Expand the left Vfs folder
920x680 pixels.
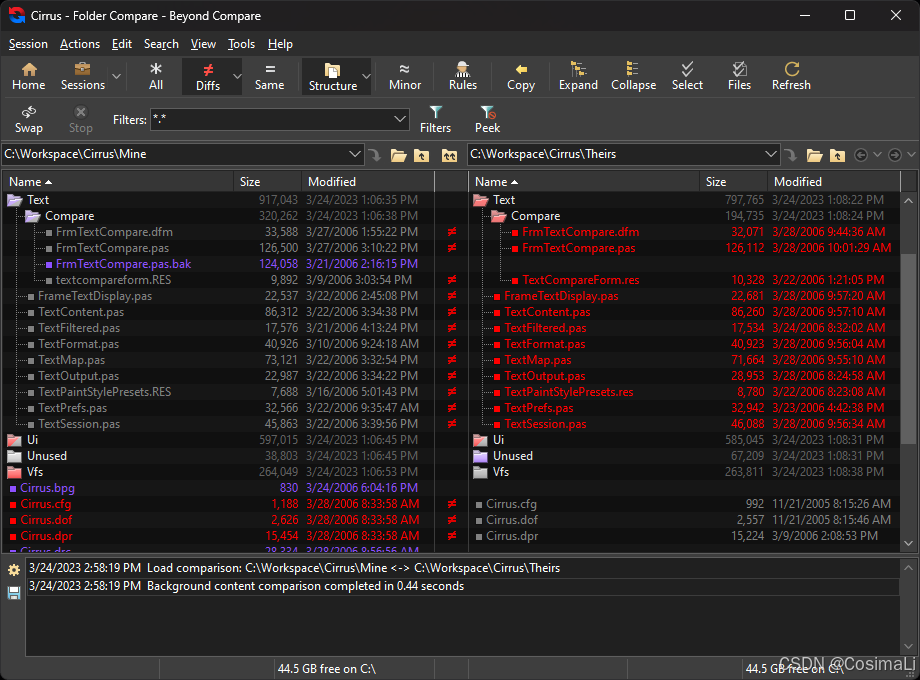[x=15, y=472]
